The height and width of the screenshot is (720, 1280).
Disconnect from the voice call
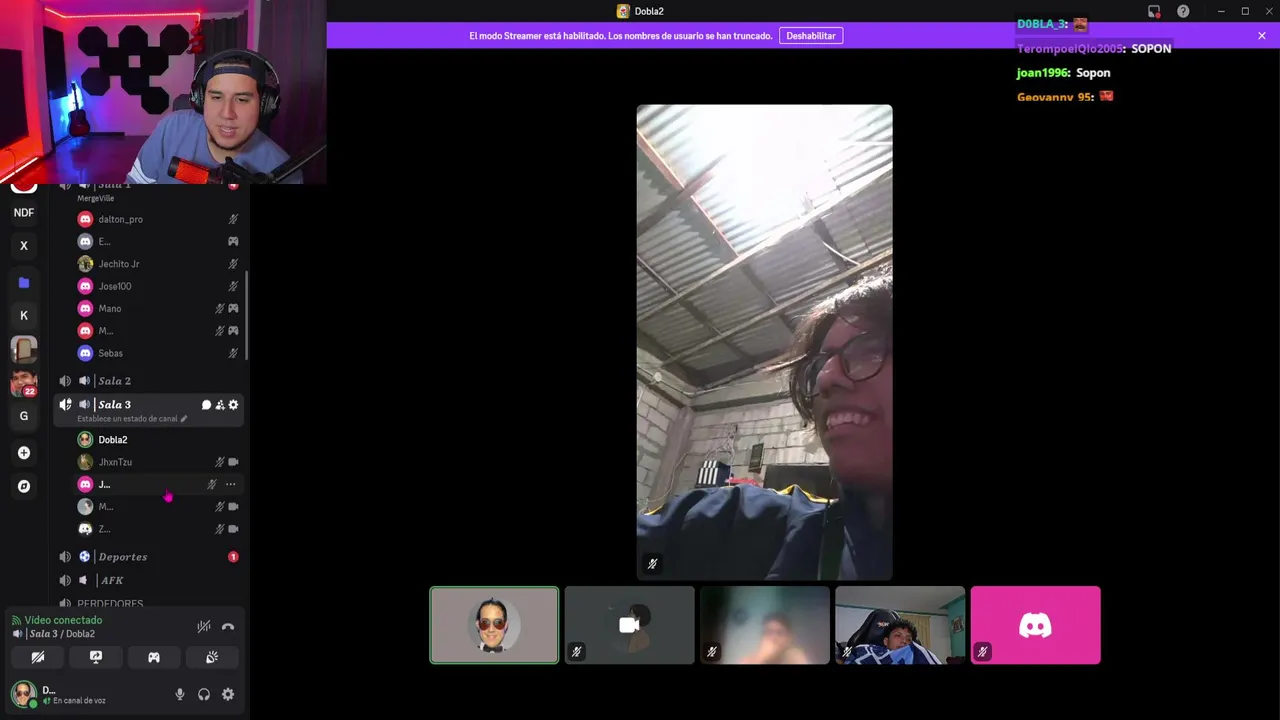[x=228, y=627]
